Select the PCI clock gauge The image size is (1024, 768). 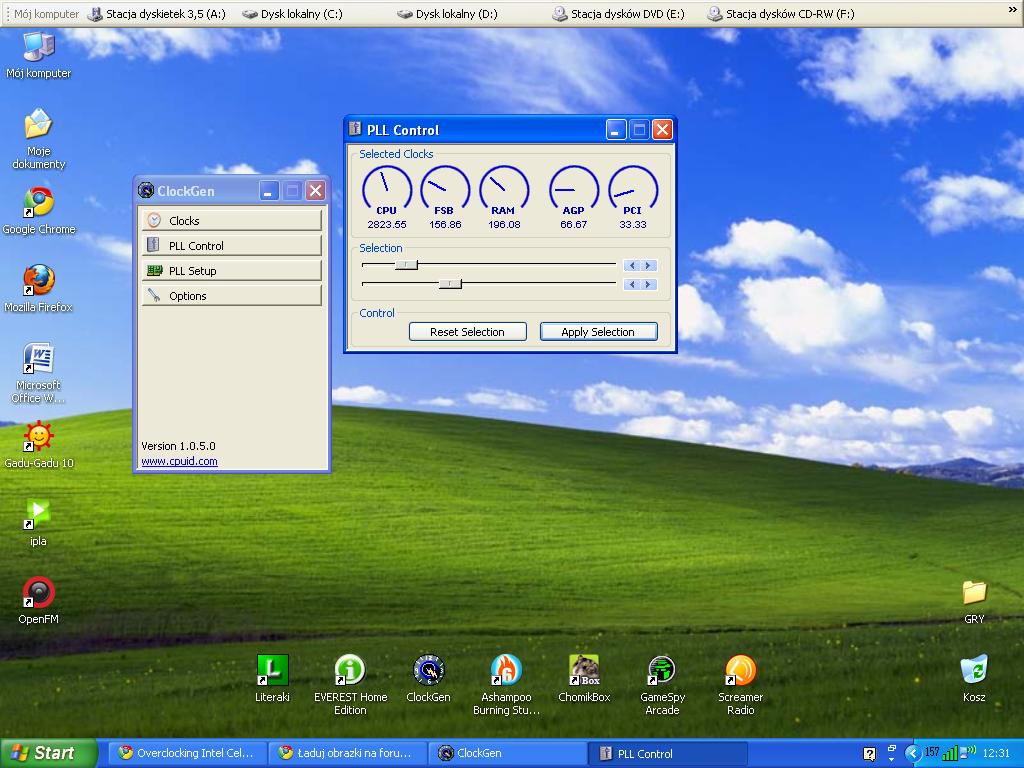[632, 188]
